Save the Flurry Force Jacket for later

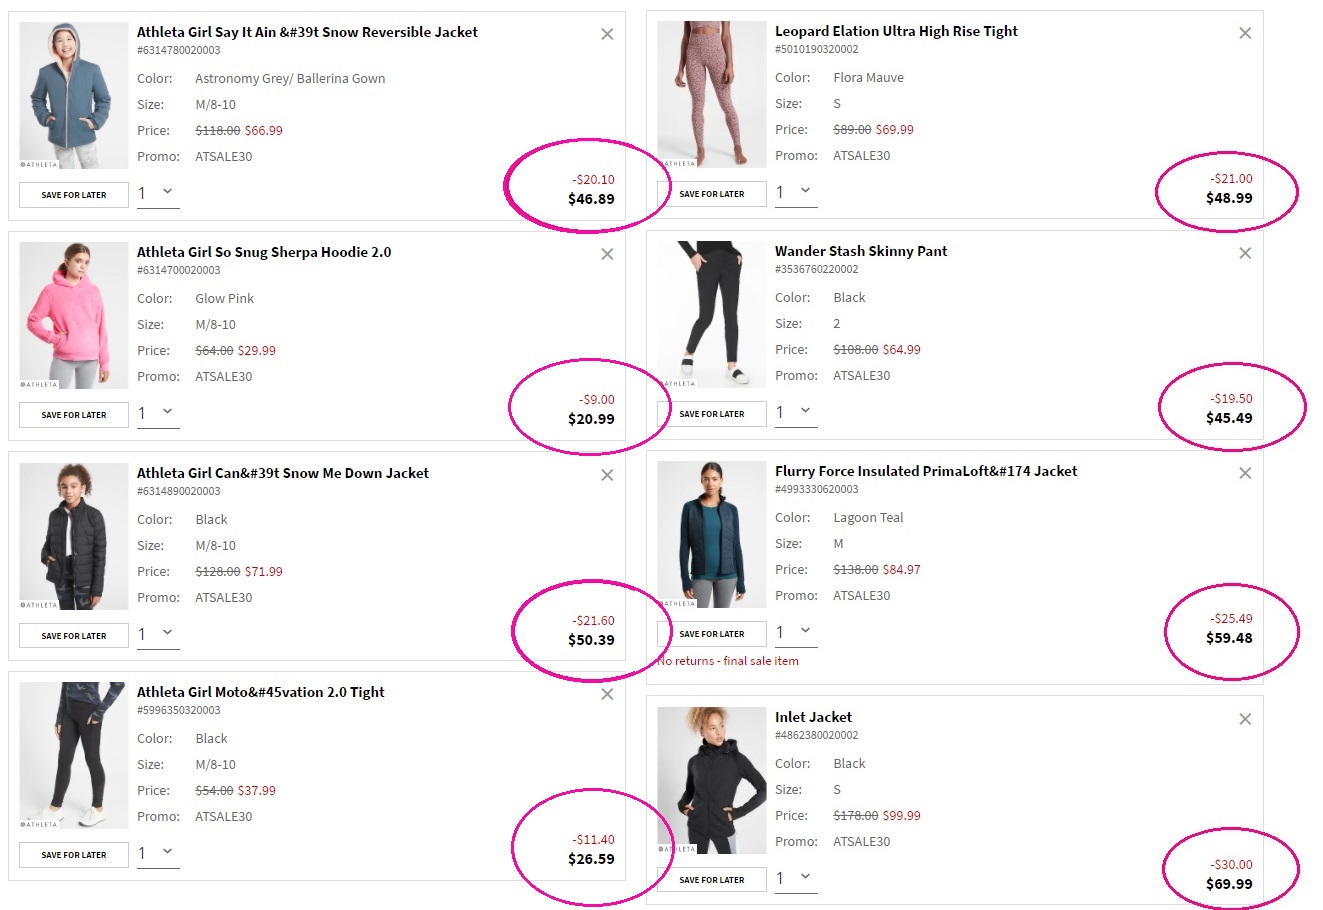712,634
